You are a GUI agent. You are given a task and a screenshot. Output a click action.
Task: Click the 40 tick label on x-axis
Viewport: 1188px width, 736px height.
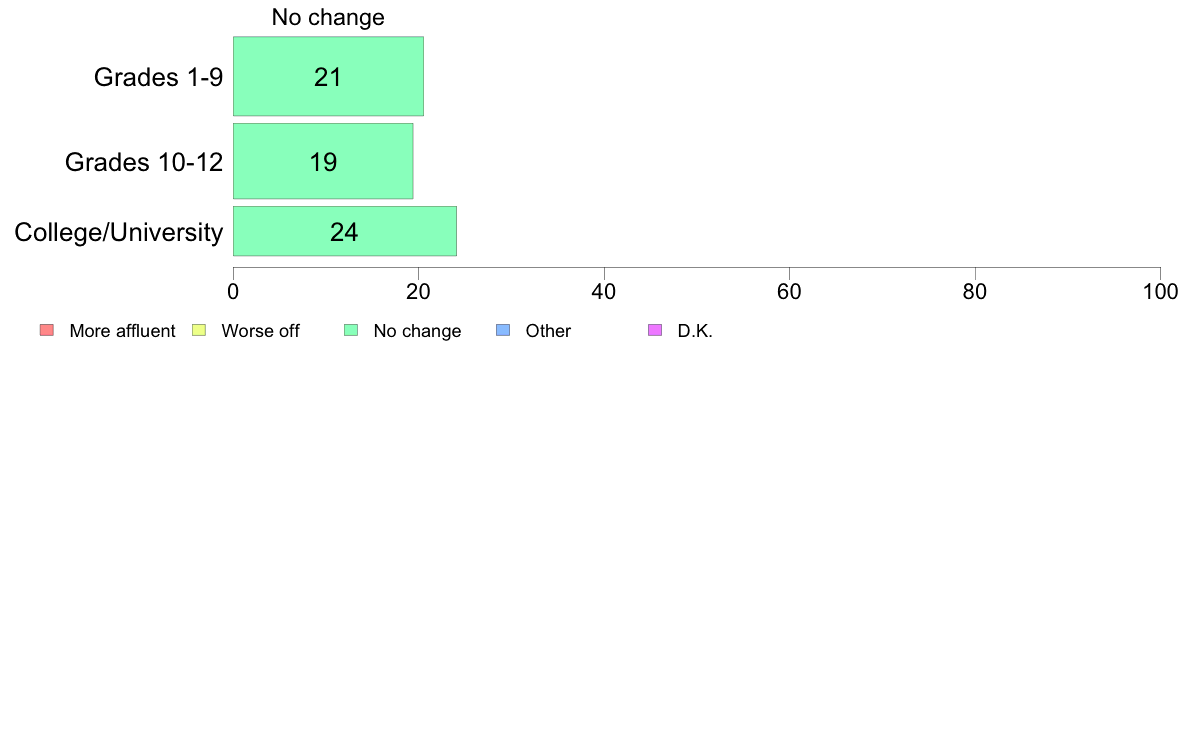(604, 292)
